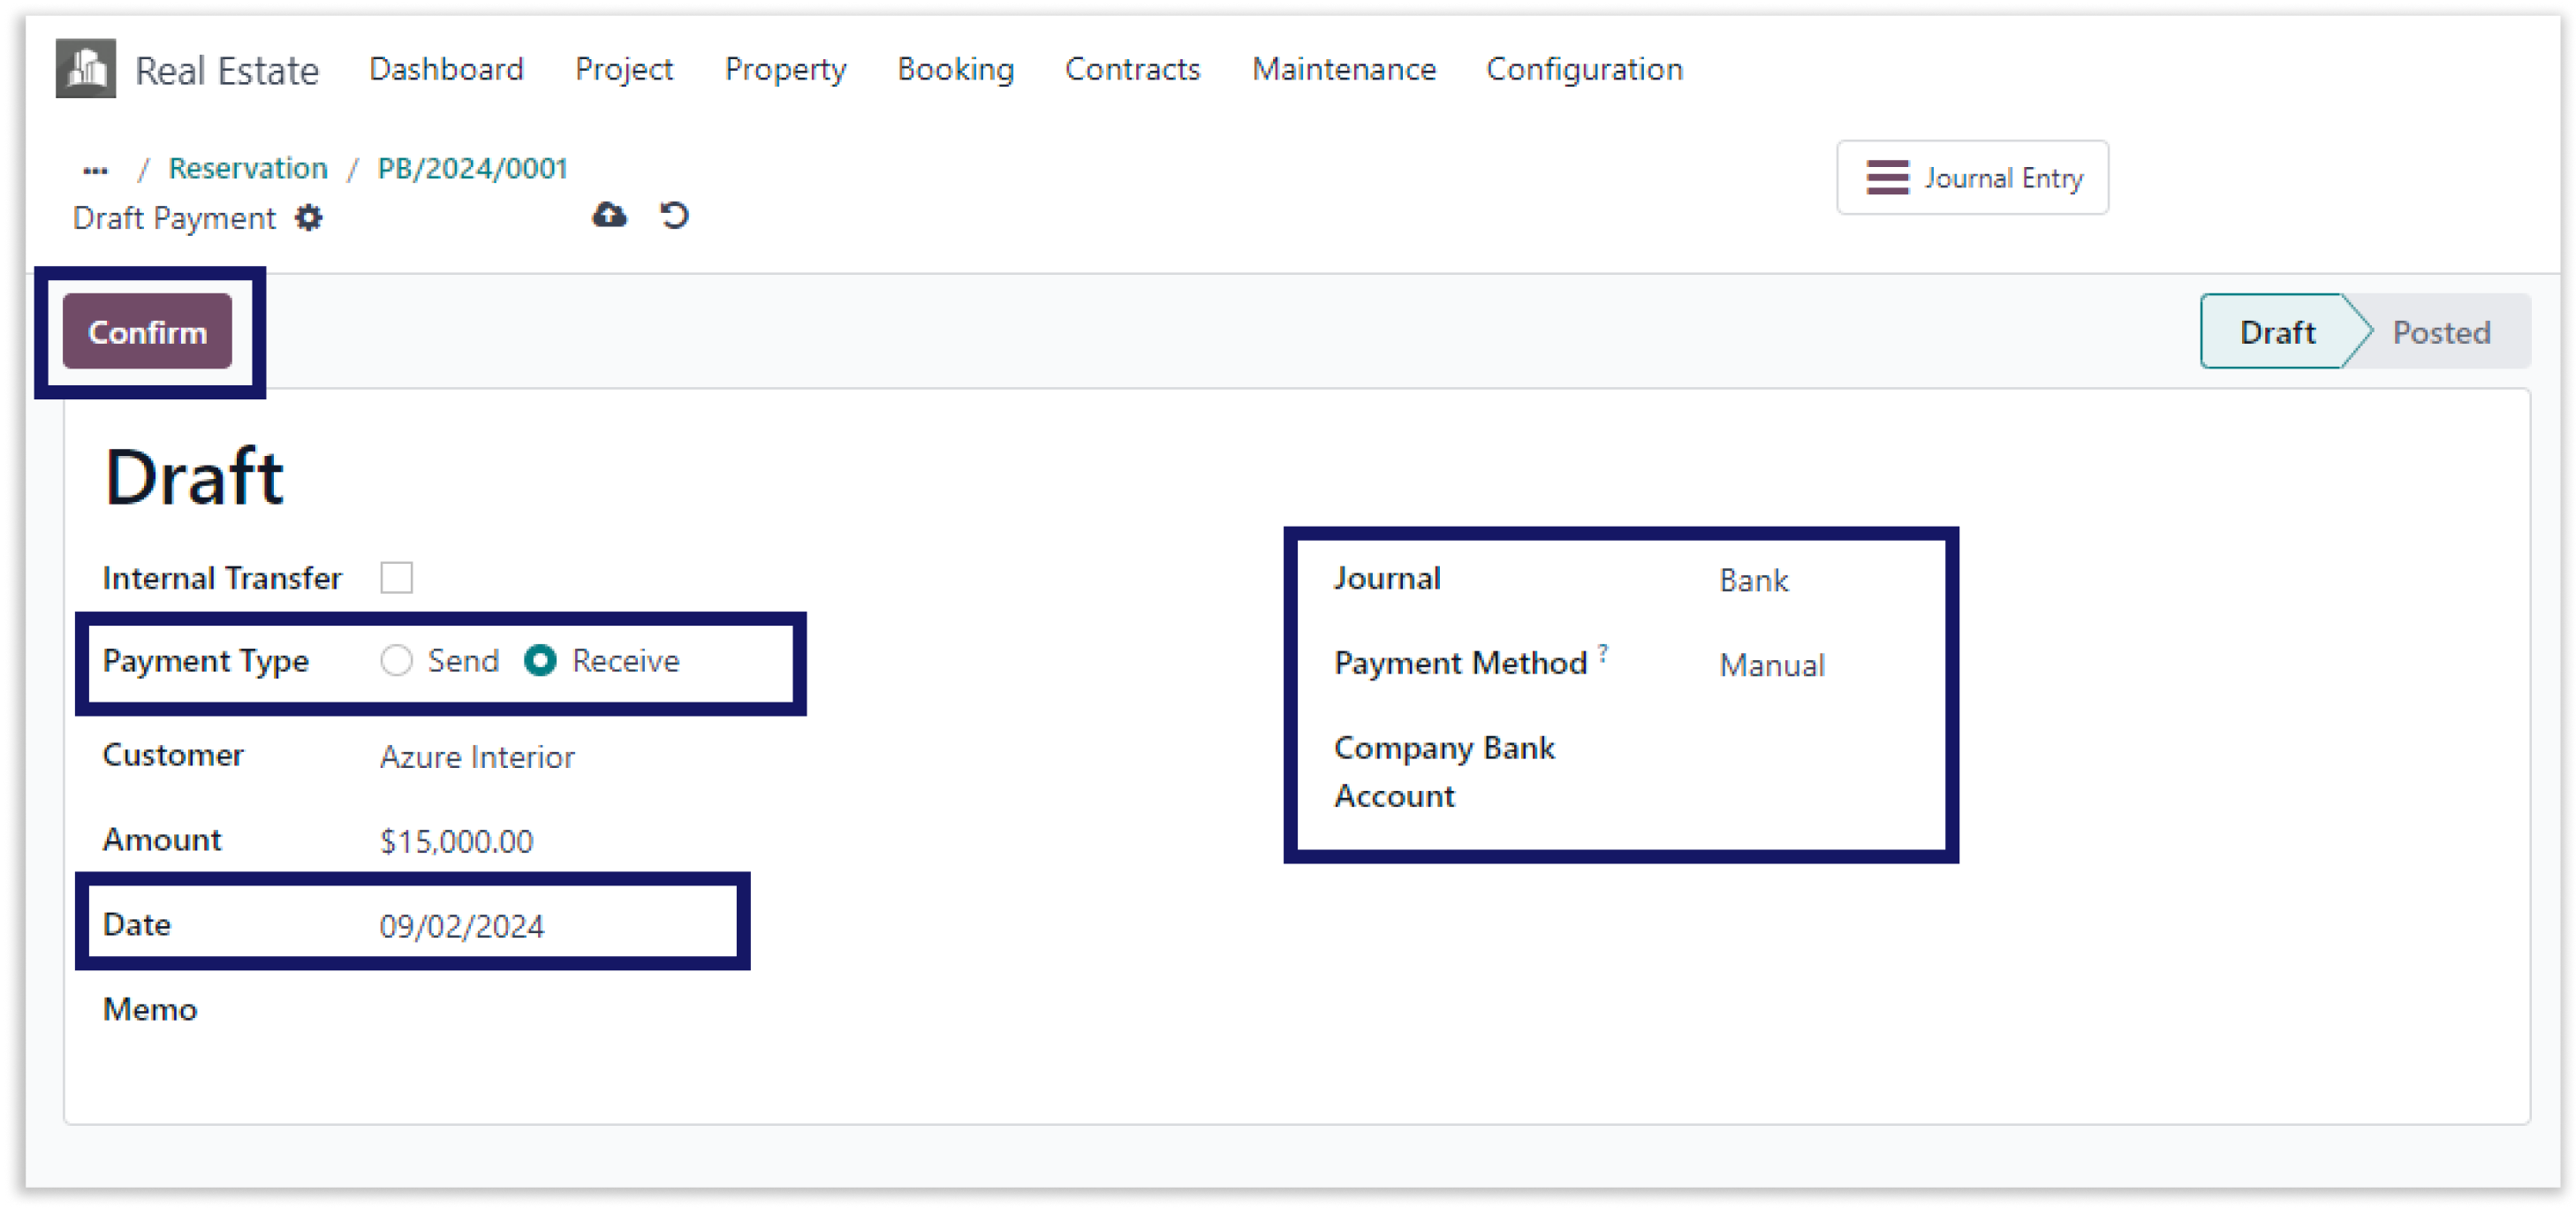The width and height of the screenshot is (2576, 1208).
Task: Click the Real Estate app logo icon
Action: [x=86, y=69]
